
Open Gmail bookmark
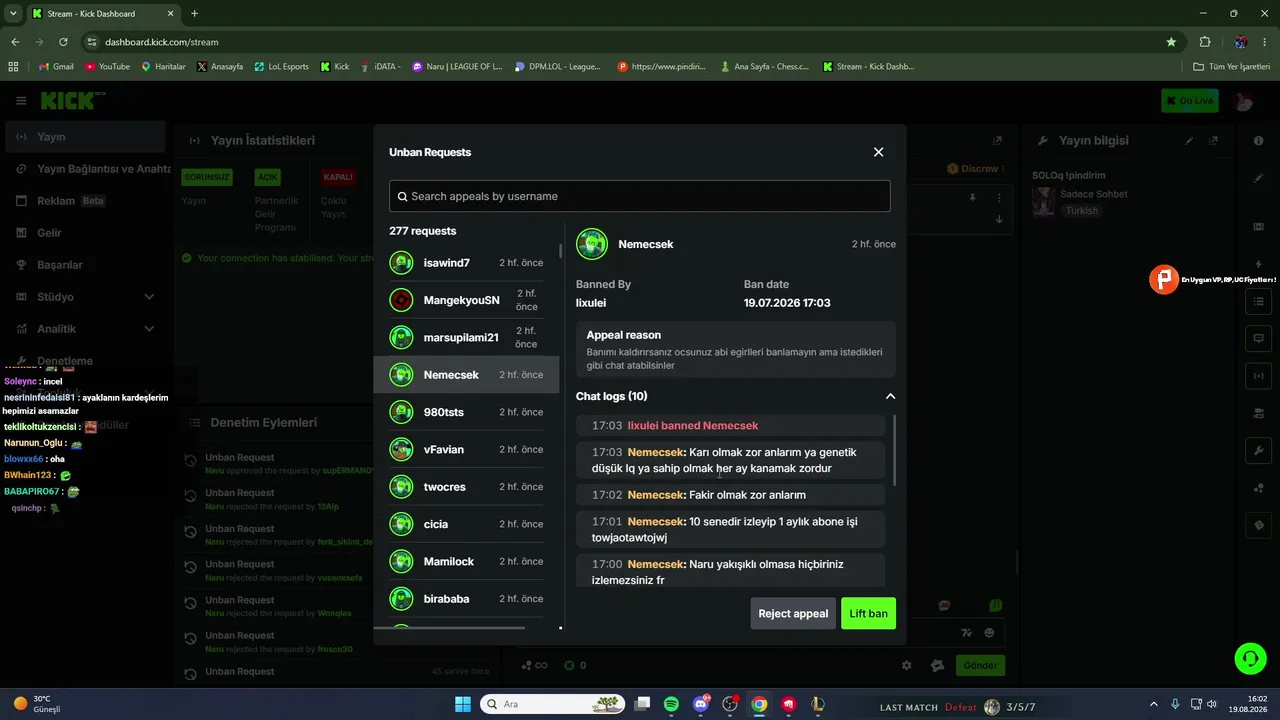(x=56, y=67)
